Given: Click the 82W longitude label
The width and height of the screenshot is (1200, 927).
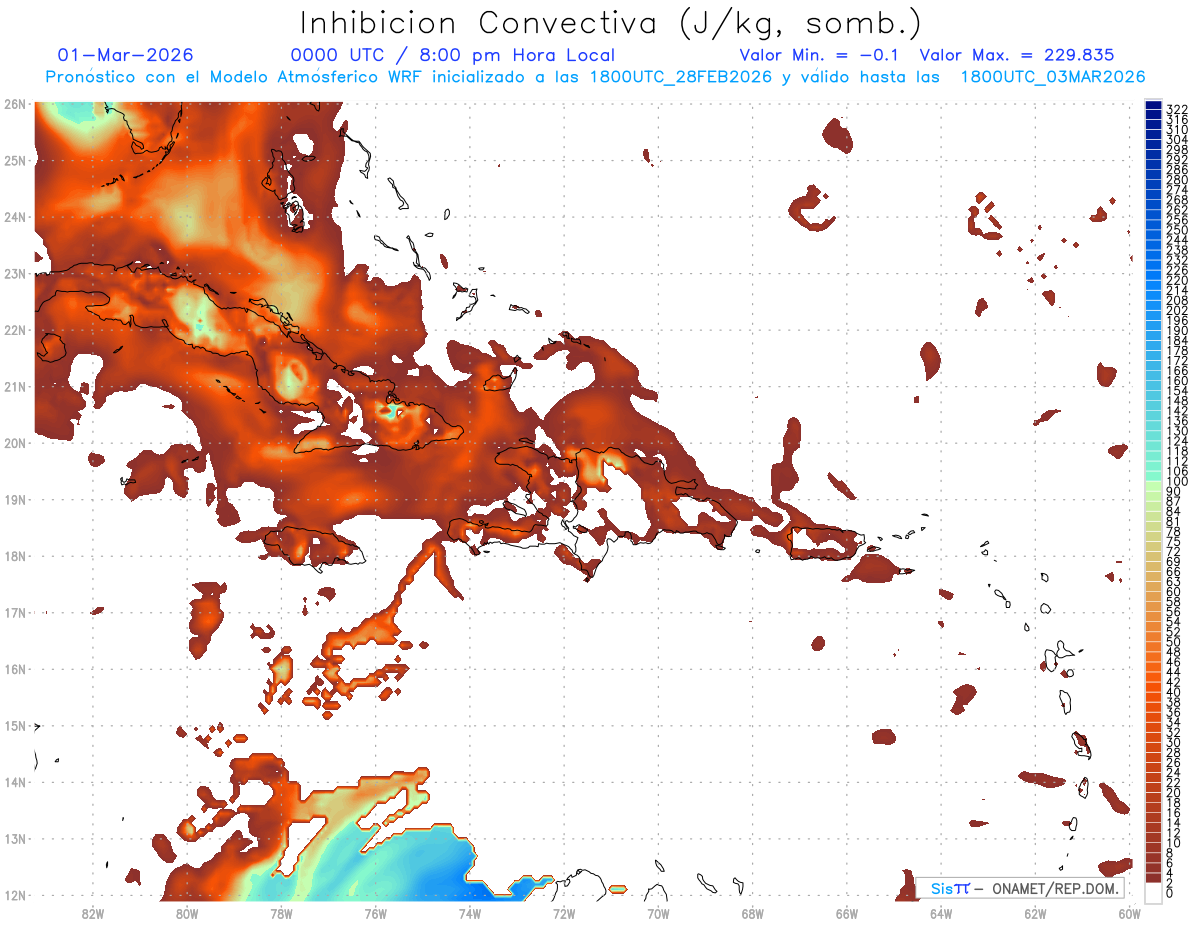Looking at the screenshot, I should coord(93,913).
